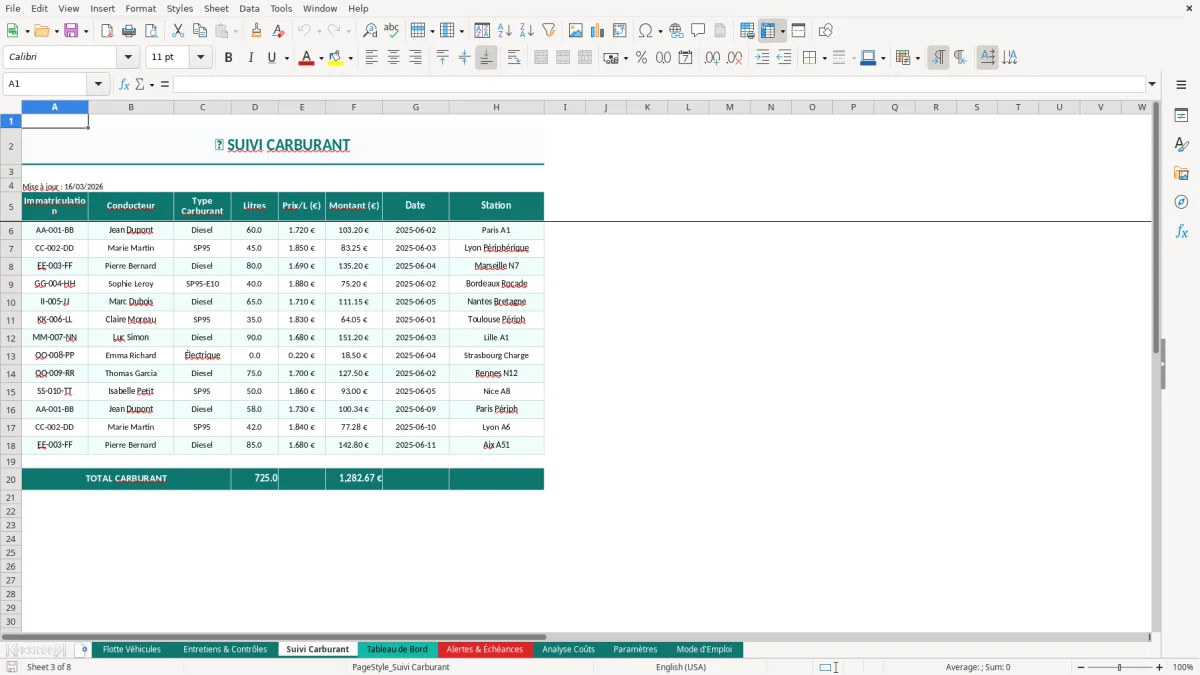Open the font color dropdown arrow

coord(321,58)
